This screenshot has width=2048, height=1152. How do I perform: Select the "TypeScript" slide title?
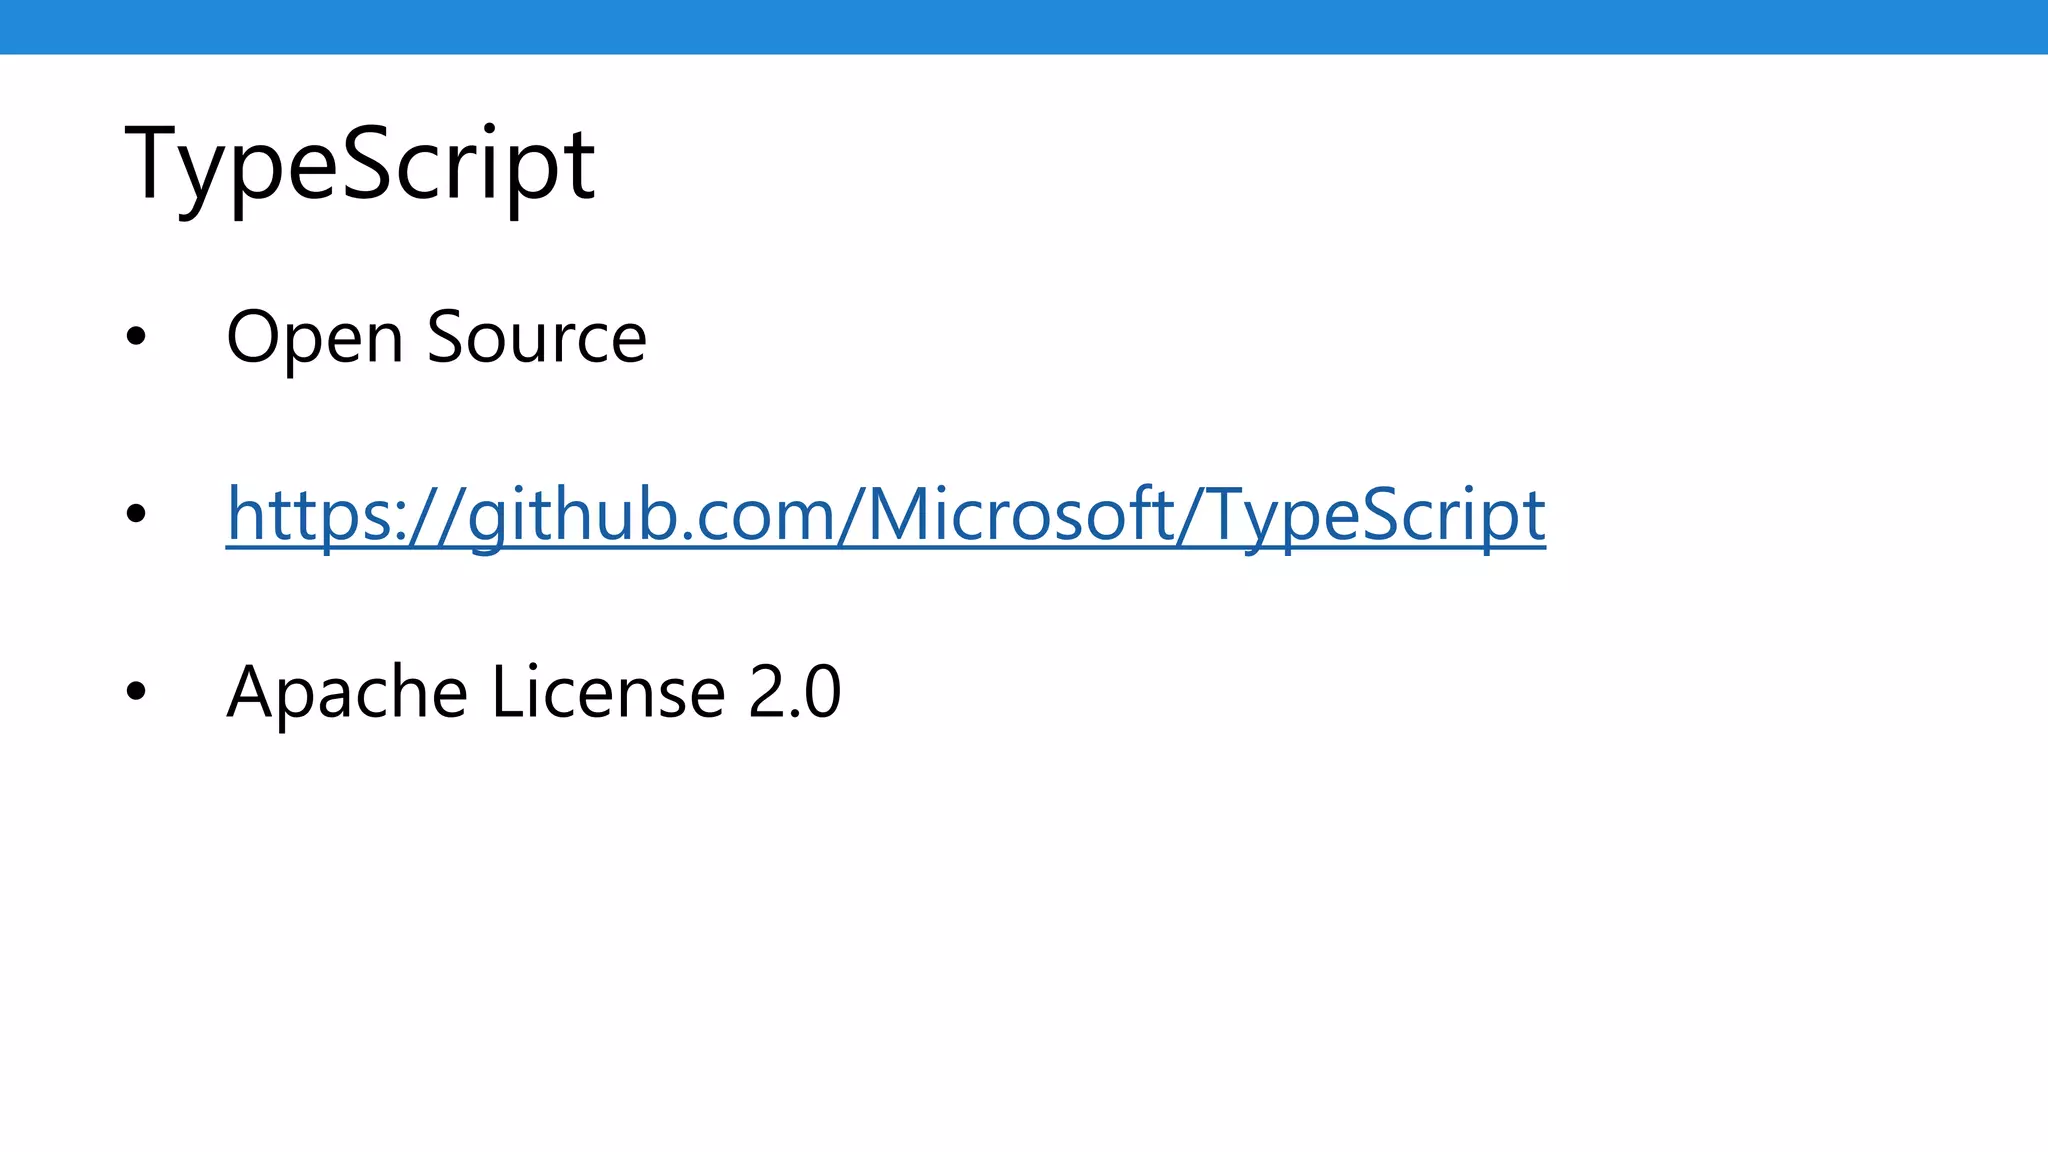(360, 163)
